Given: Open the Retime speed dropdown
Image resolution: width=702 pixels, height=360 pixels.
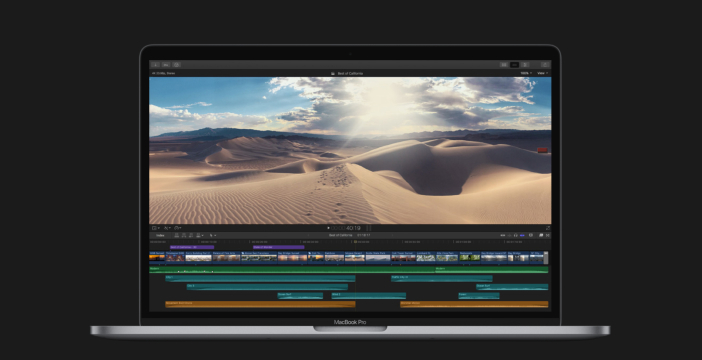Looking at the screenshot, I should 178,228.
